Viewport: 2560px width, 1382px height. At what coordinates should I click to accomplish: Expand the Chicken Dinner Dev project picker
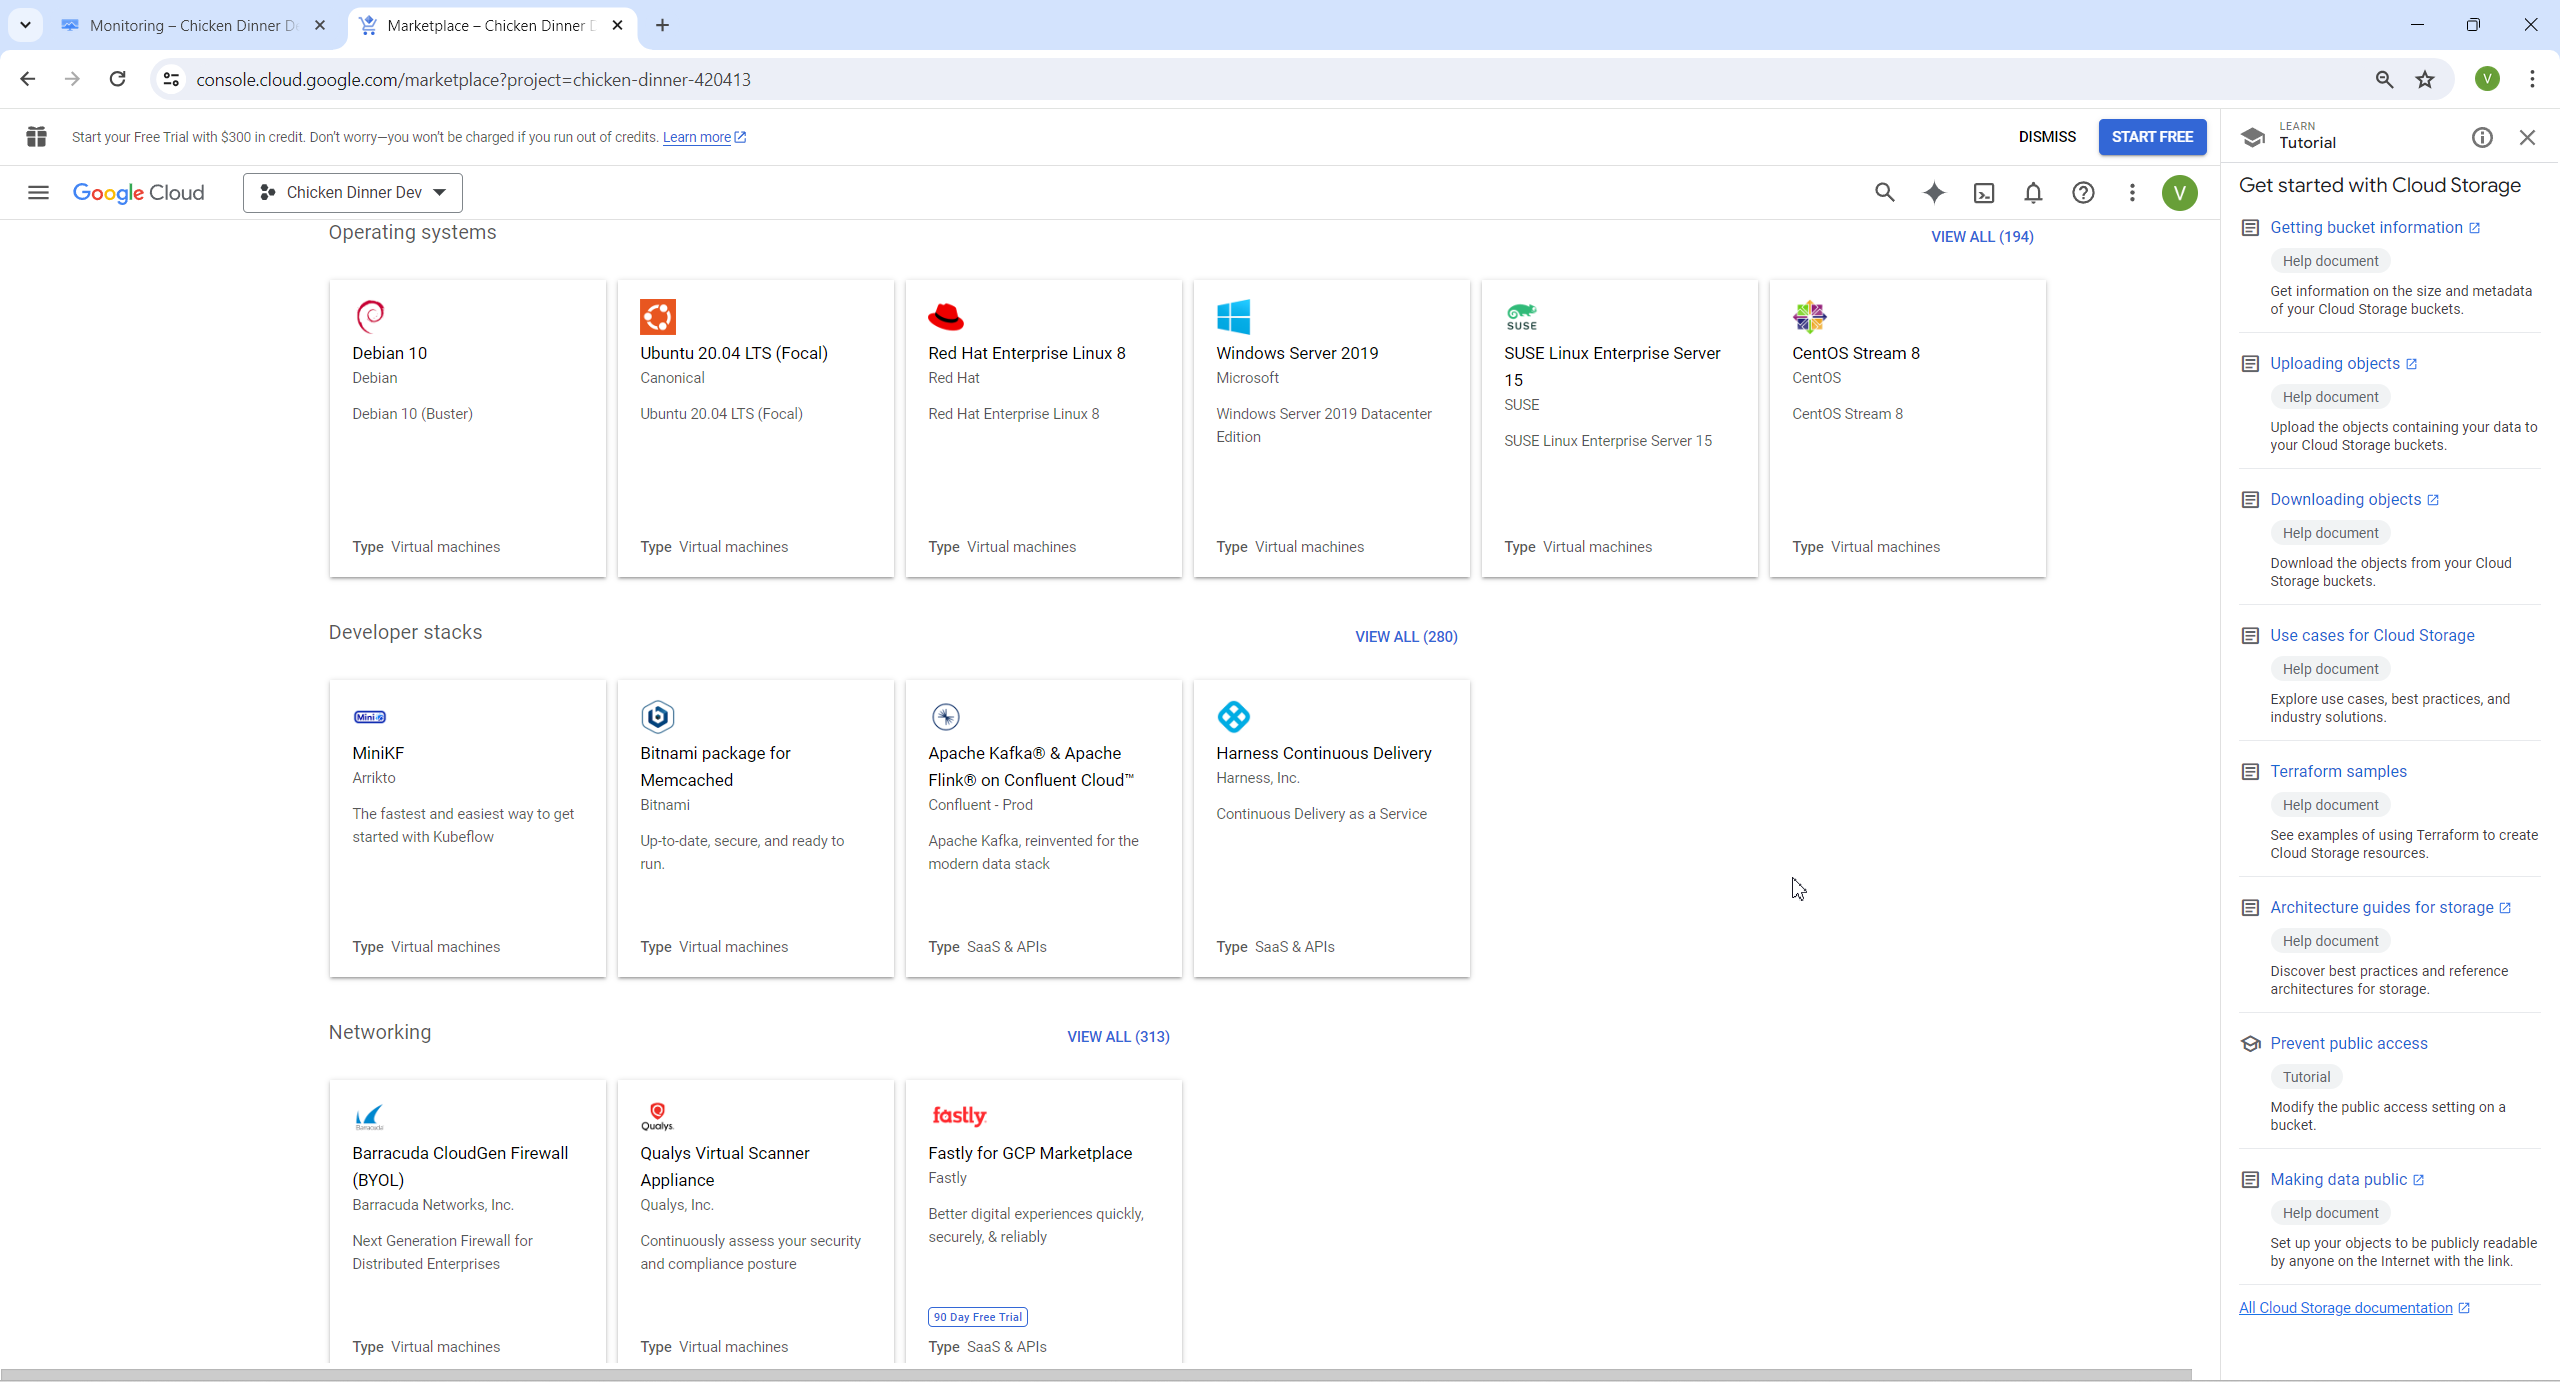[x=353, y=193]
